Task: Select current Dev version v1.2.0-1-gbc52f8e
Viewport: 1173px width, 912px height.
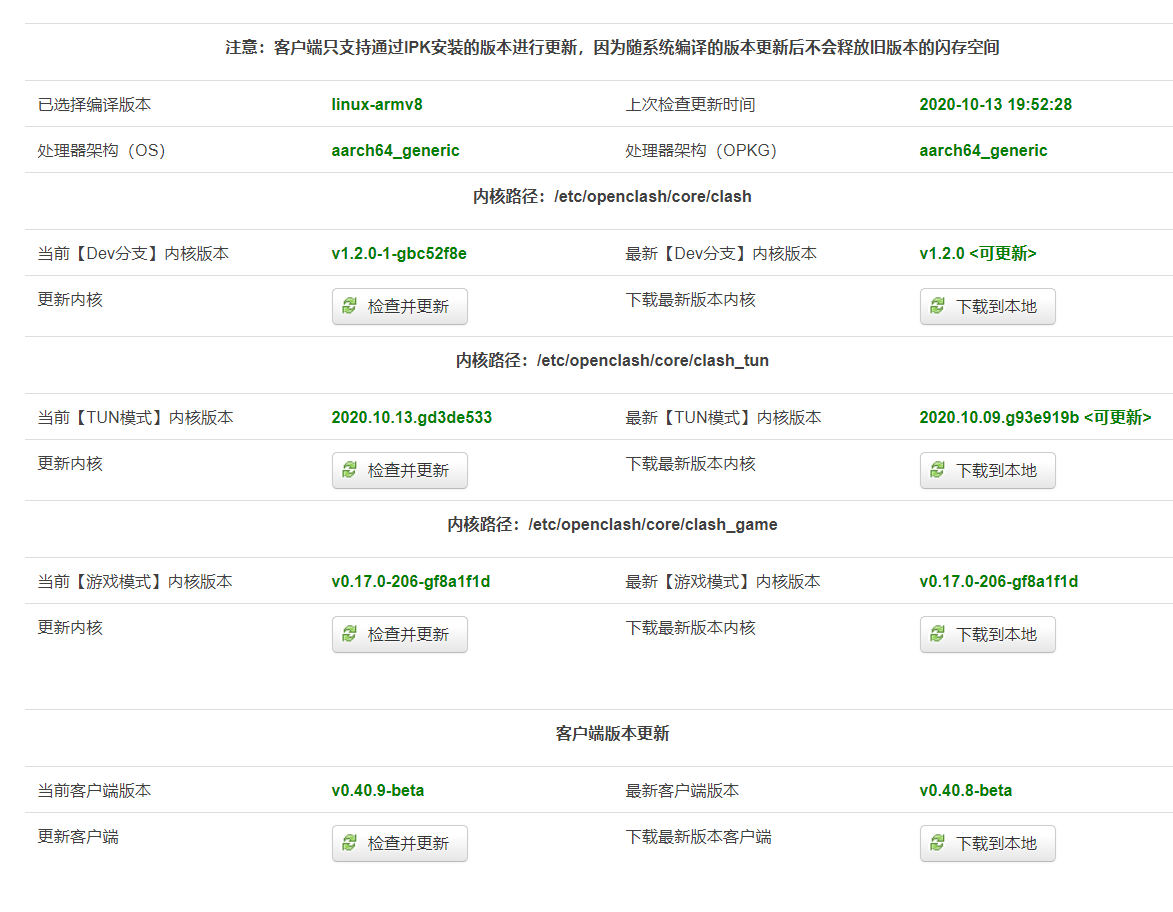Action: (x=399, y=254)
